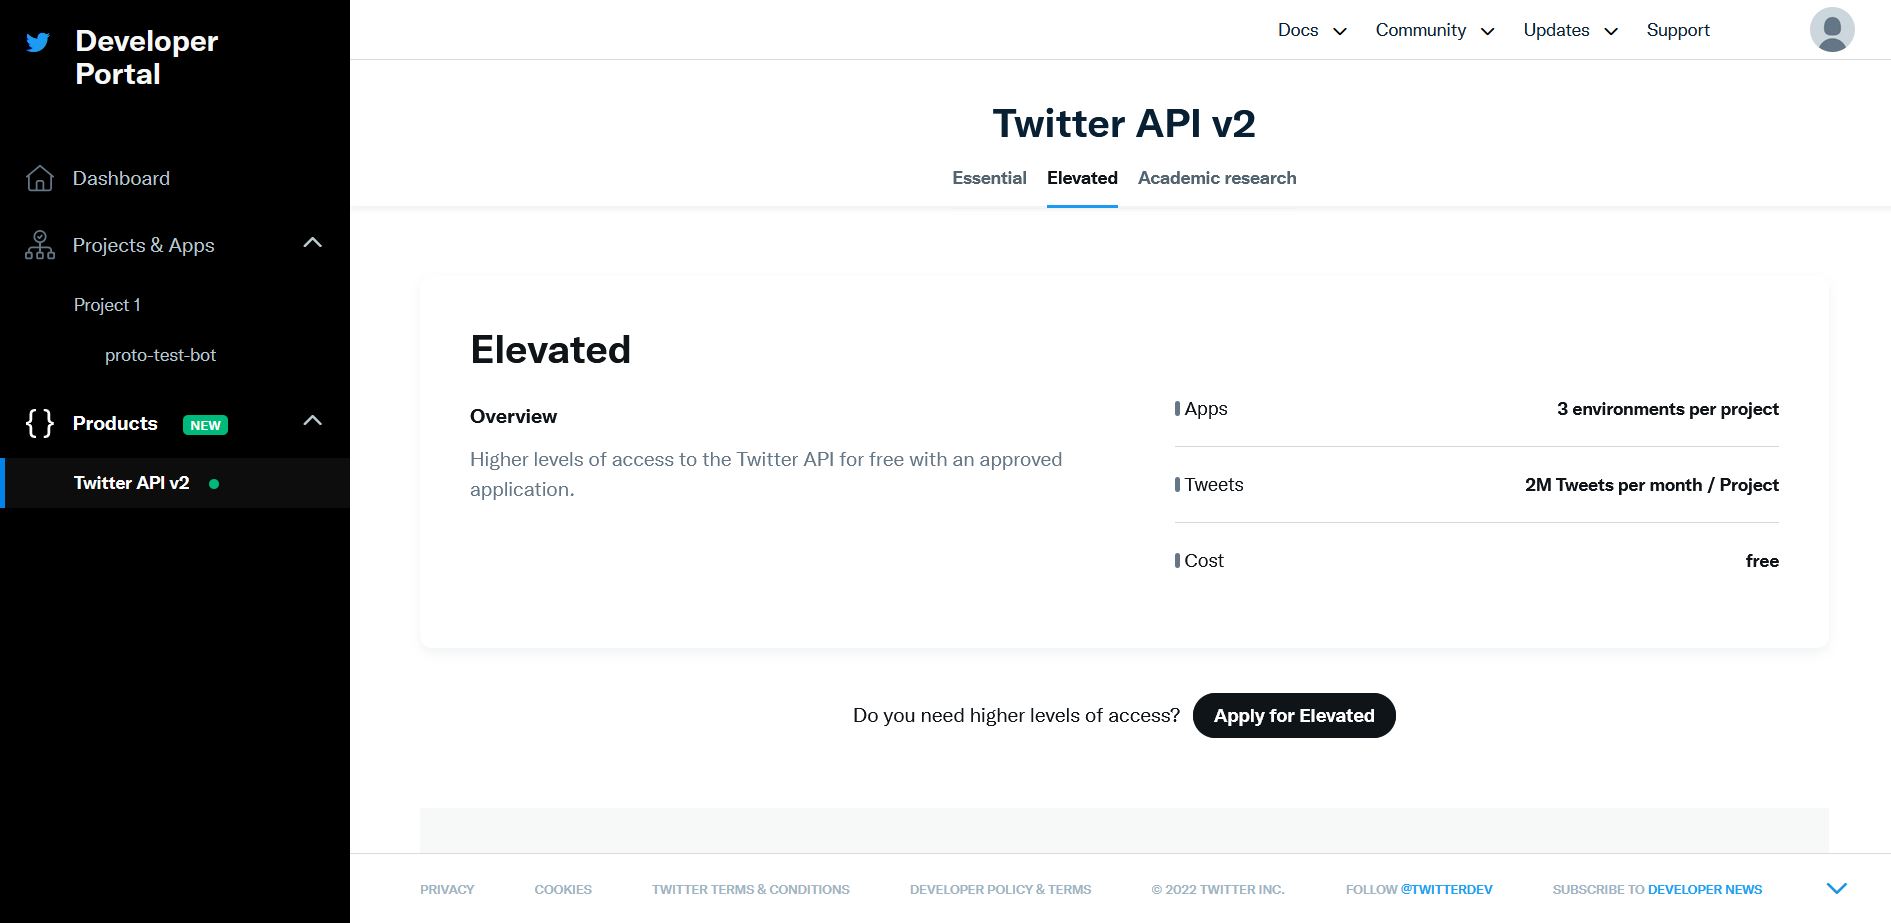This screenshot has height=923, width=1891.
Task: Click the Overview heading
Action: pos(513,416)
